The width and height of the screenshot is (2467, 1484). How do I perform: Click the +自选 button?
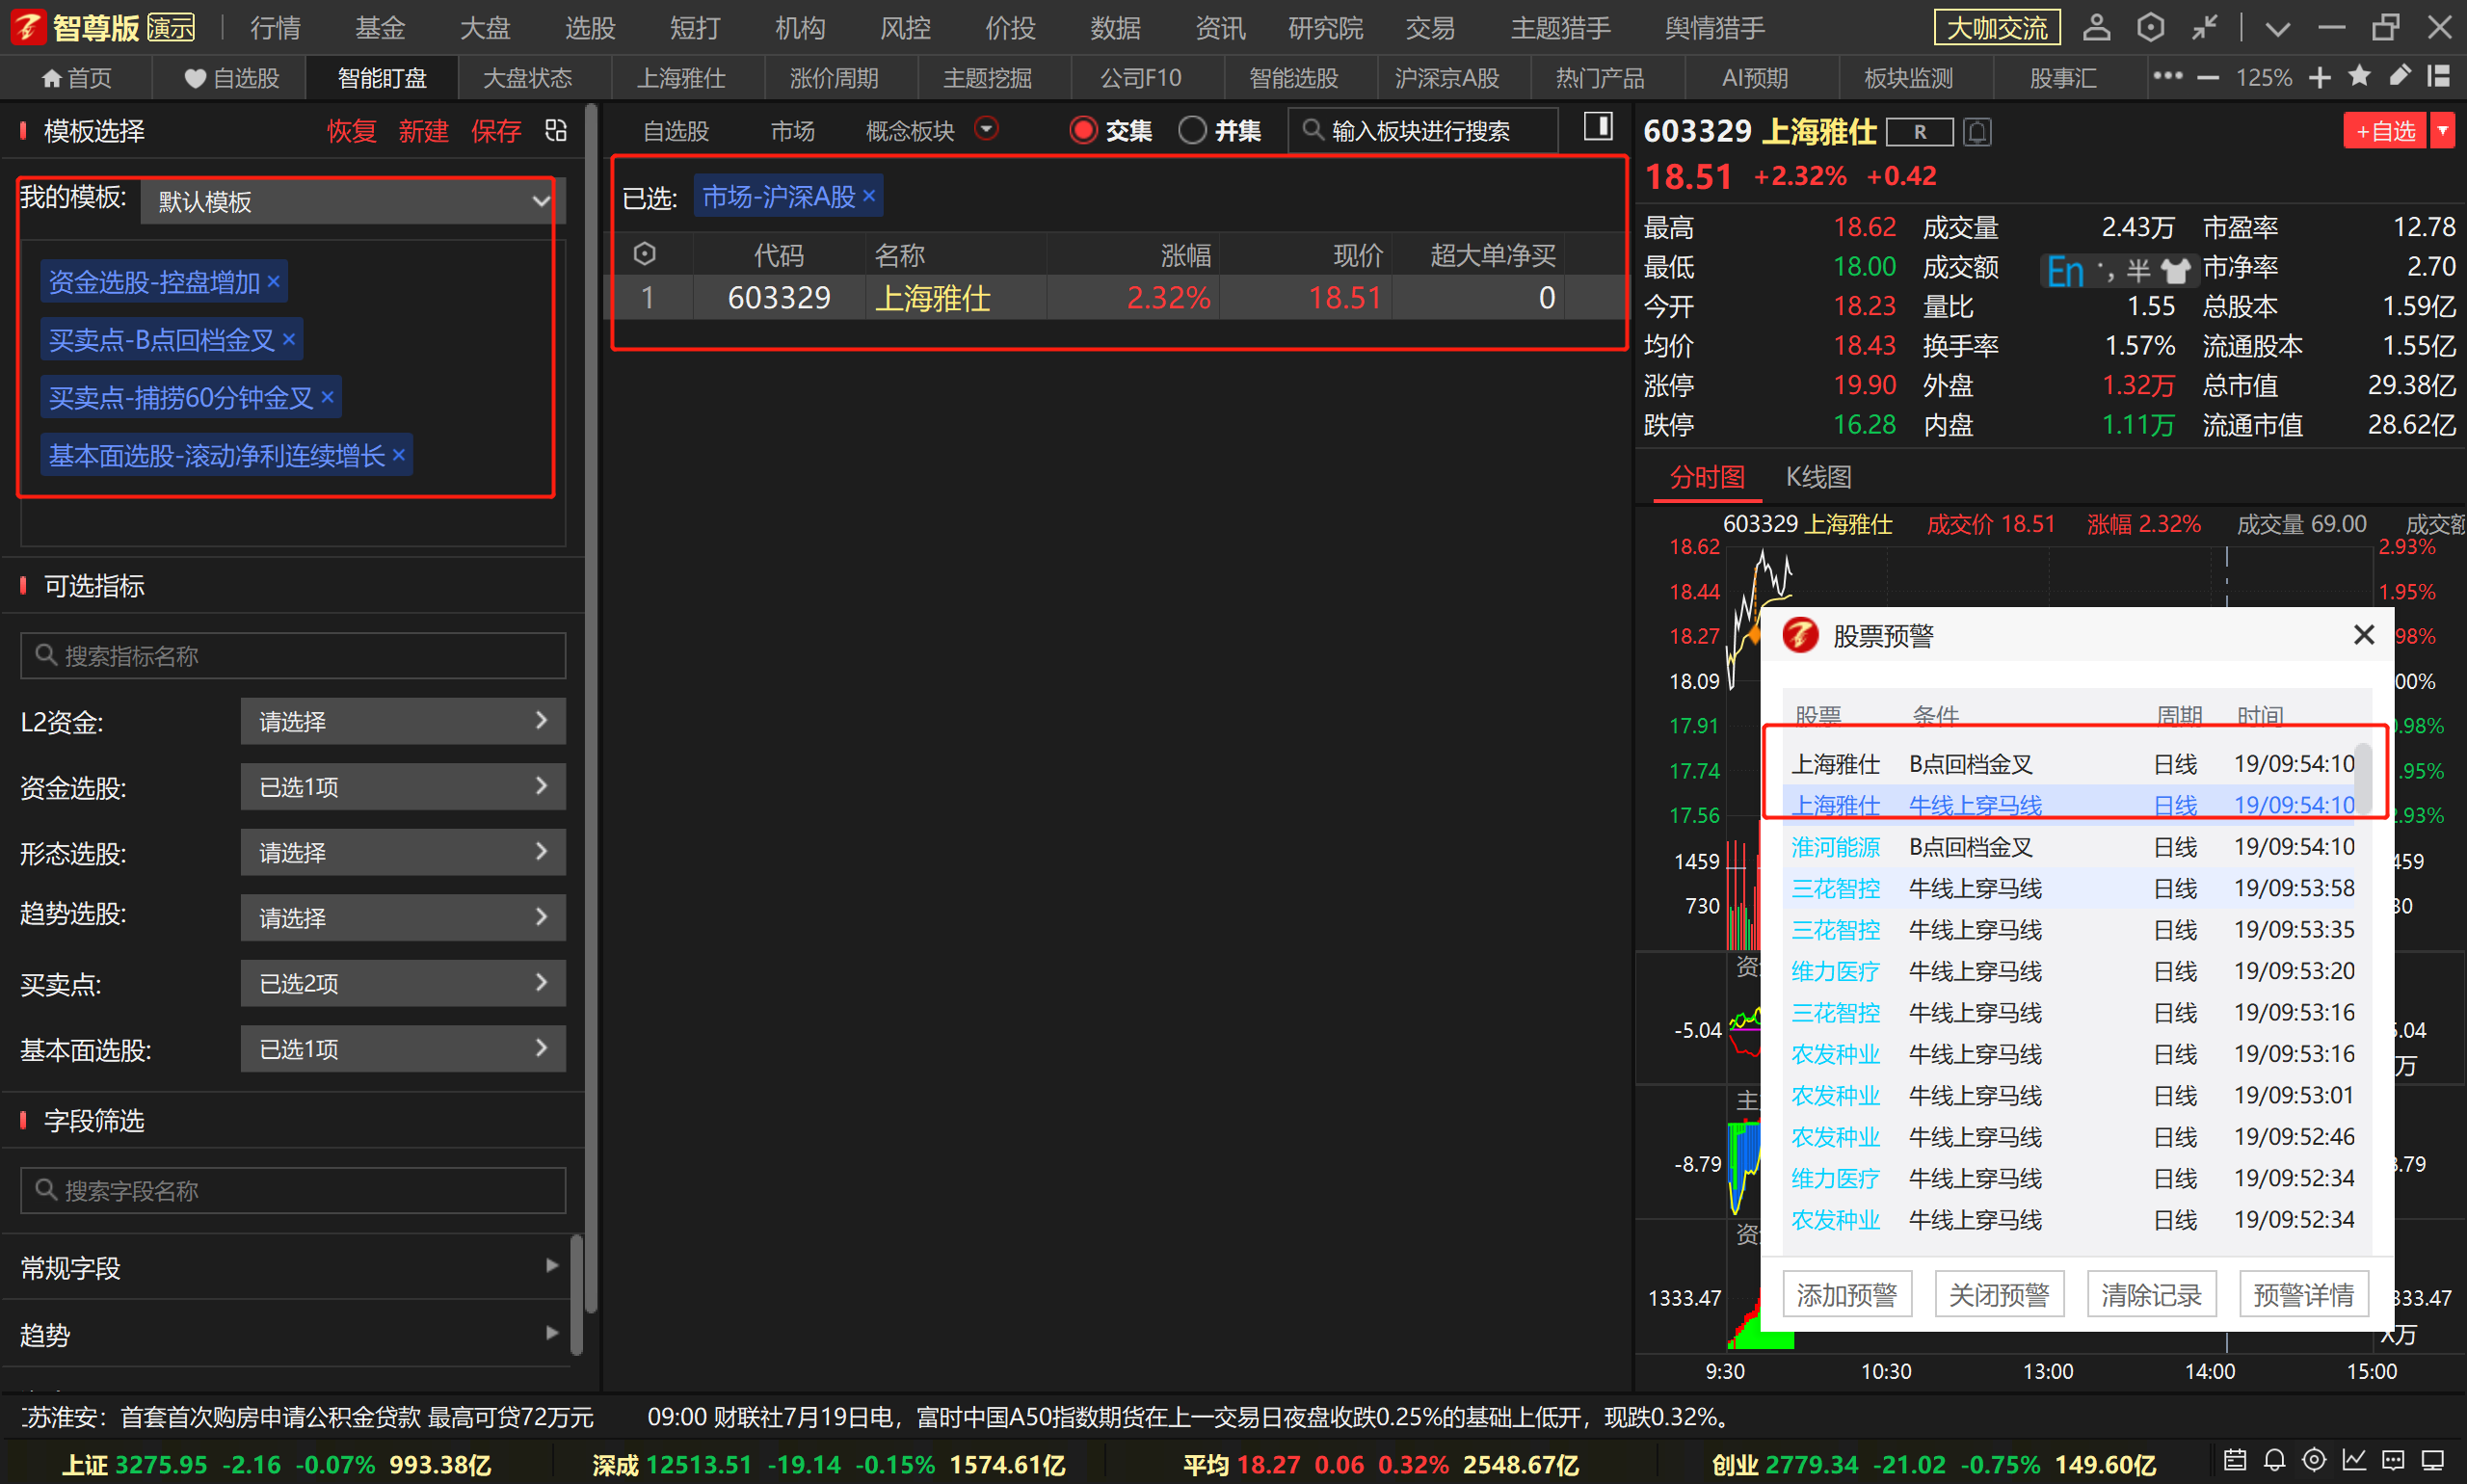2385,131
